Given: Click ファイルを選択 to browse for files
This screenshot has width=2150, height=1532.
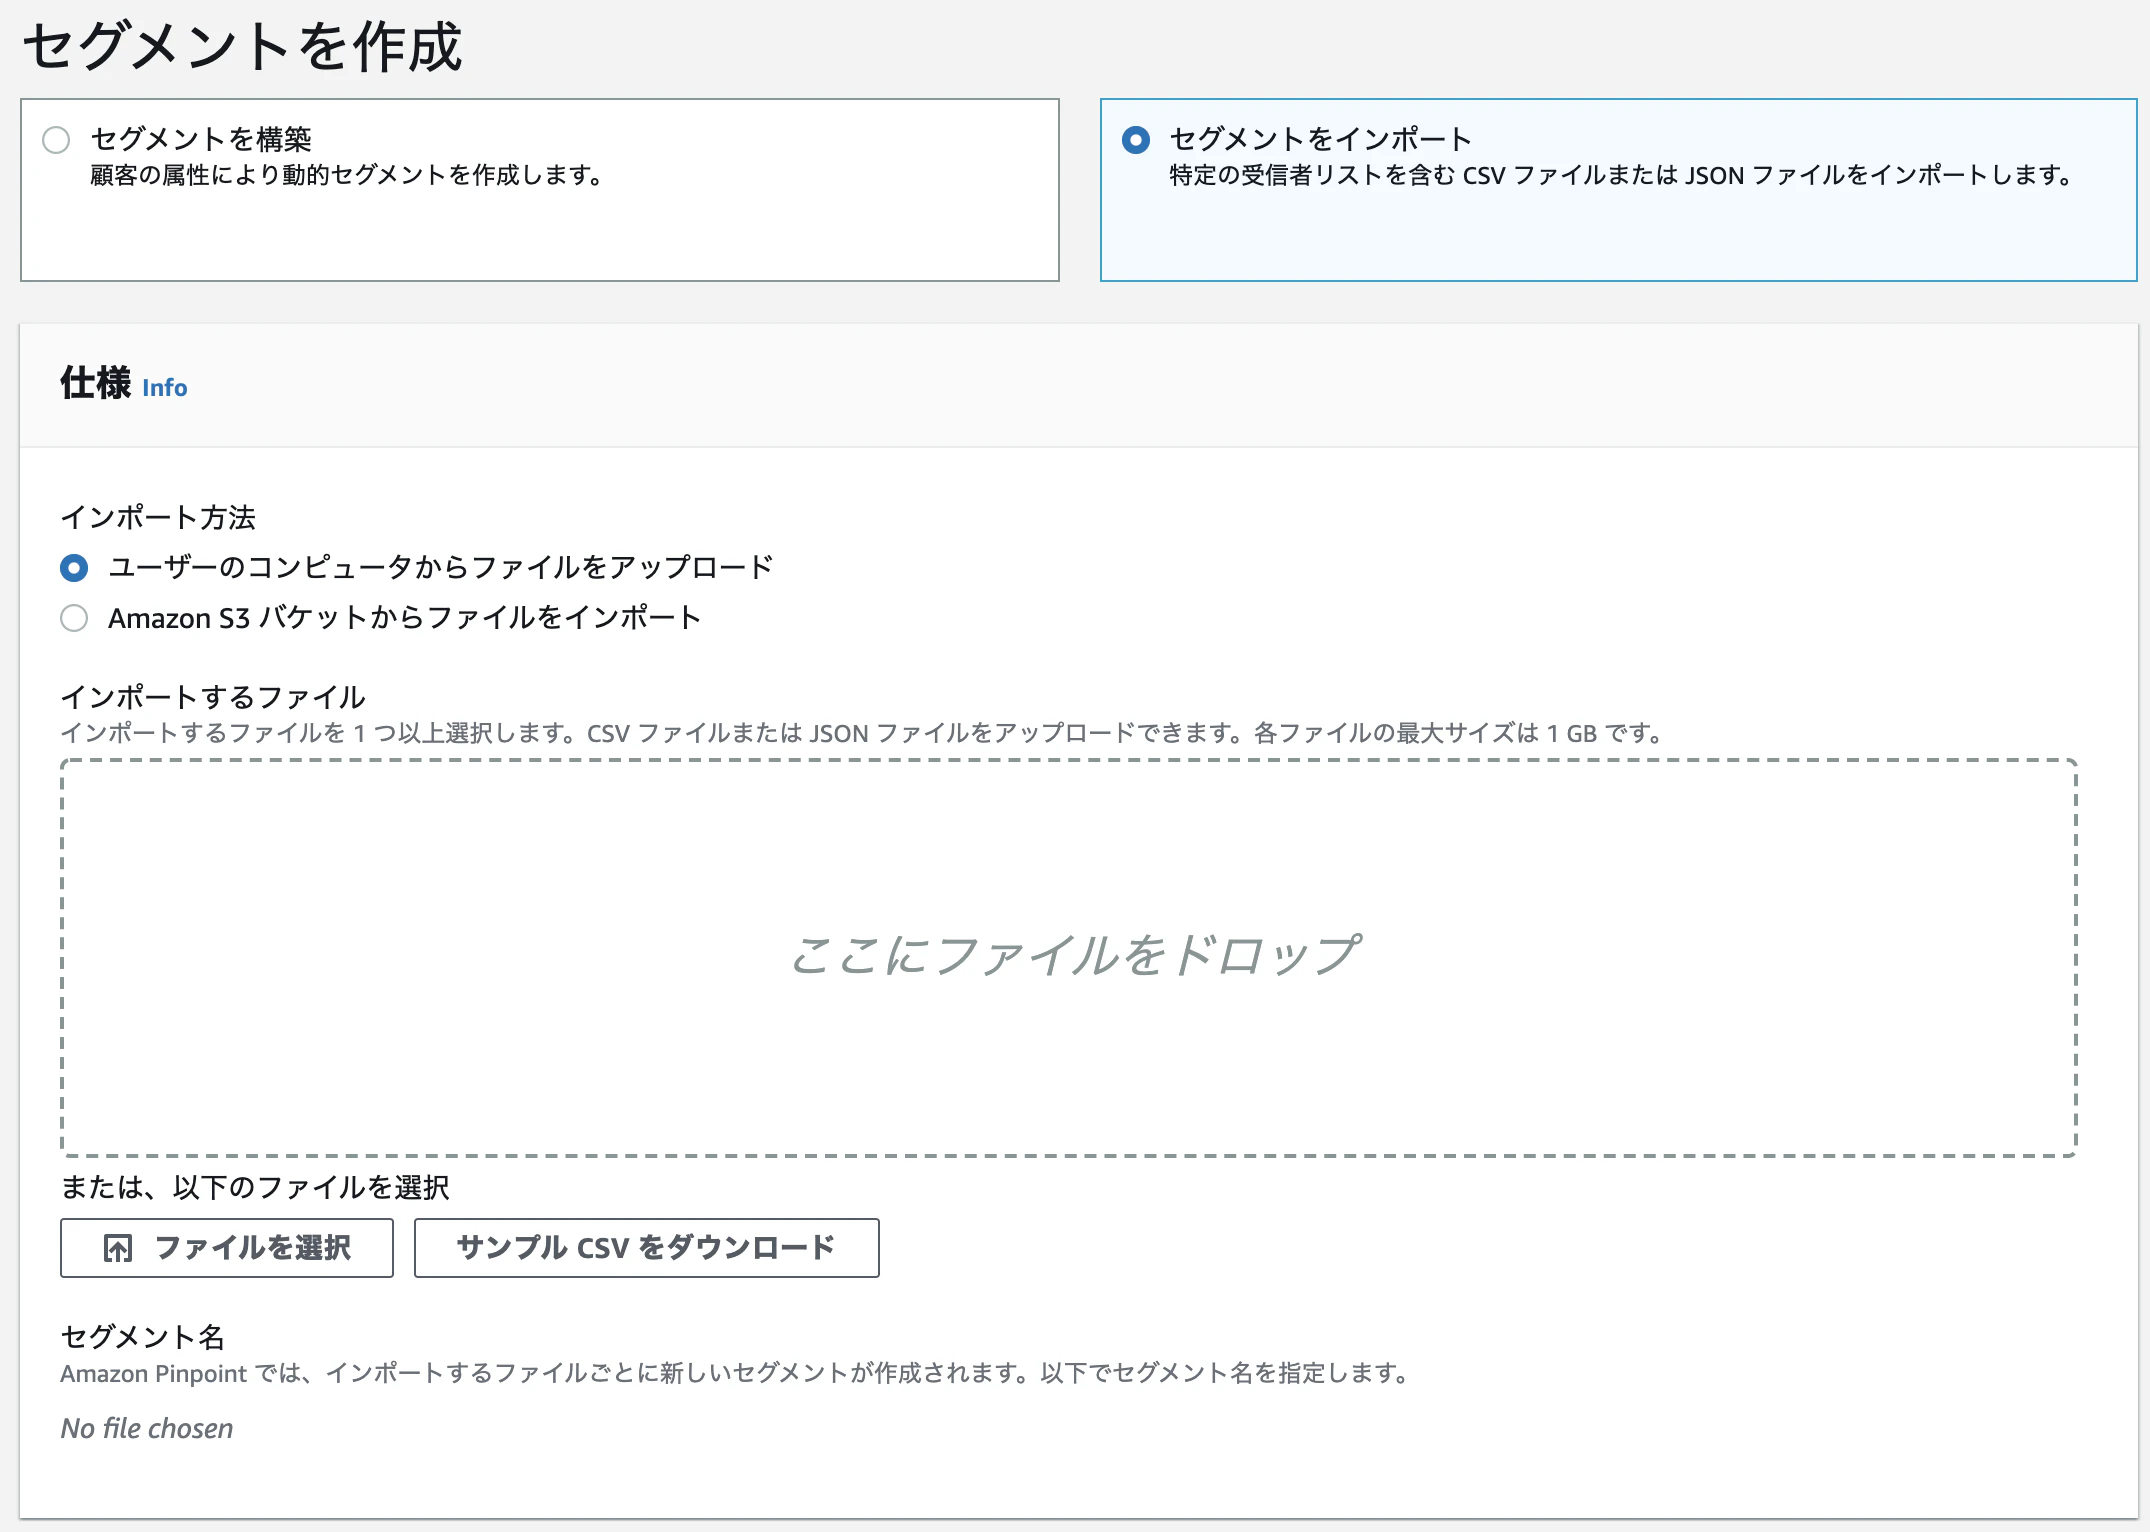Looking at the screenshot, I should click(226, 1248).
